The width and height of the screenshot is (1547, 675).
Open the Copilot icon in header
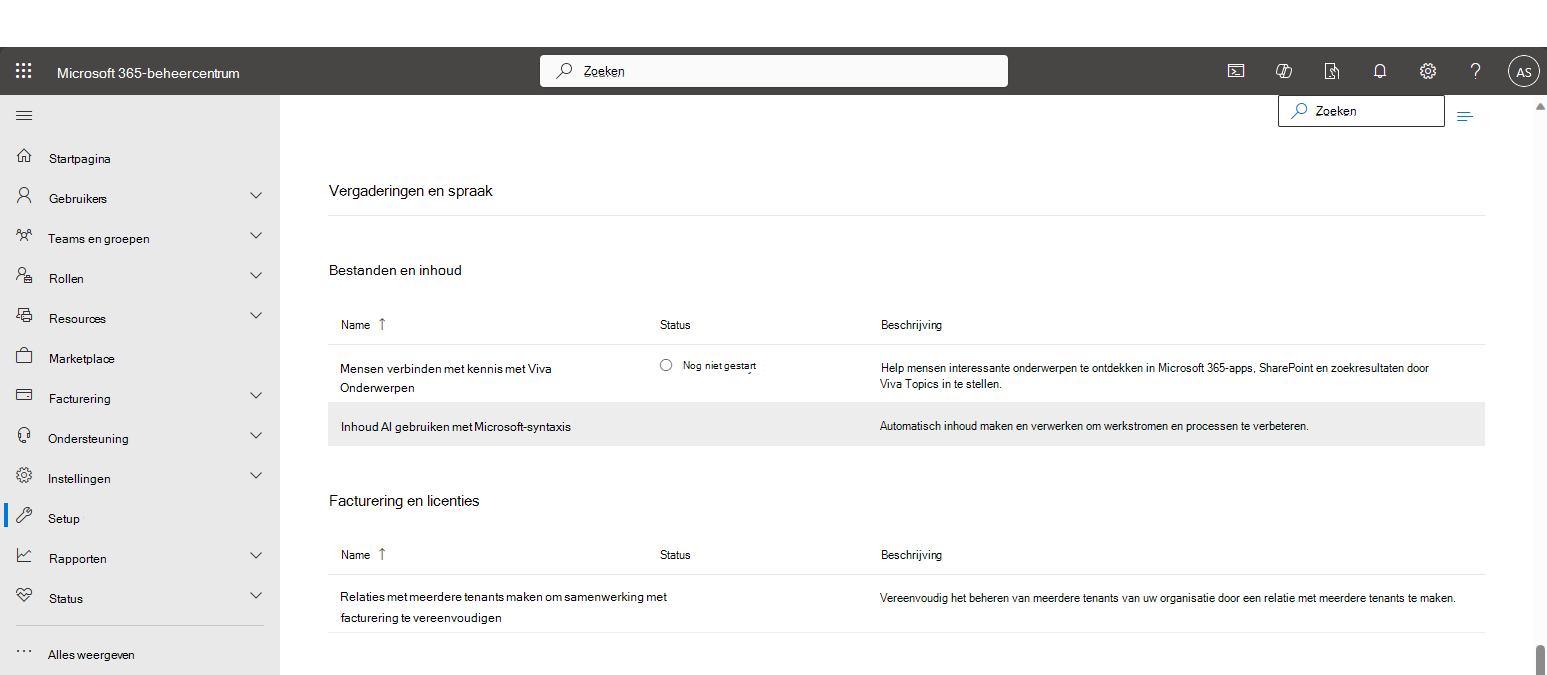pyautogui.click(x=1284, y=71)
